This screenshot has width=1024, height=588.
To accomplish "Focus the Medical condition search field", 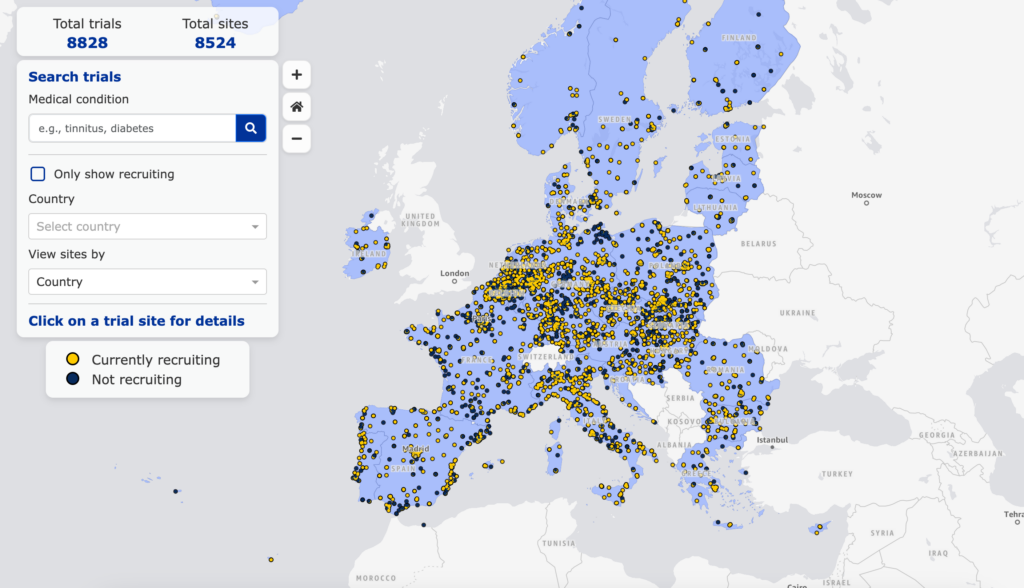I will [132, 128].
